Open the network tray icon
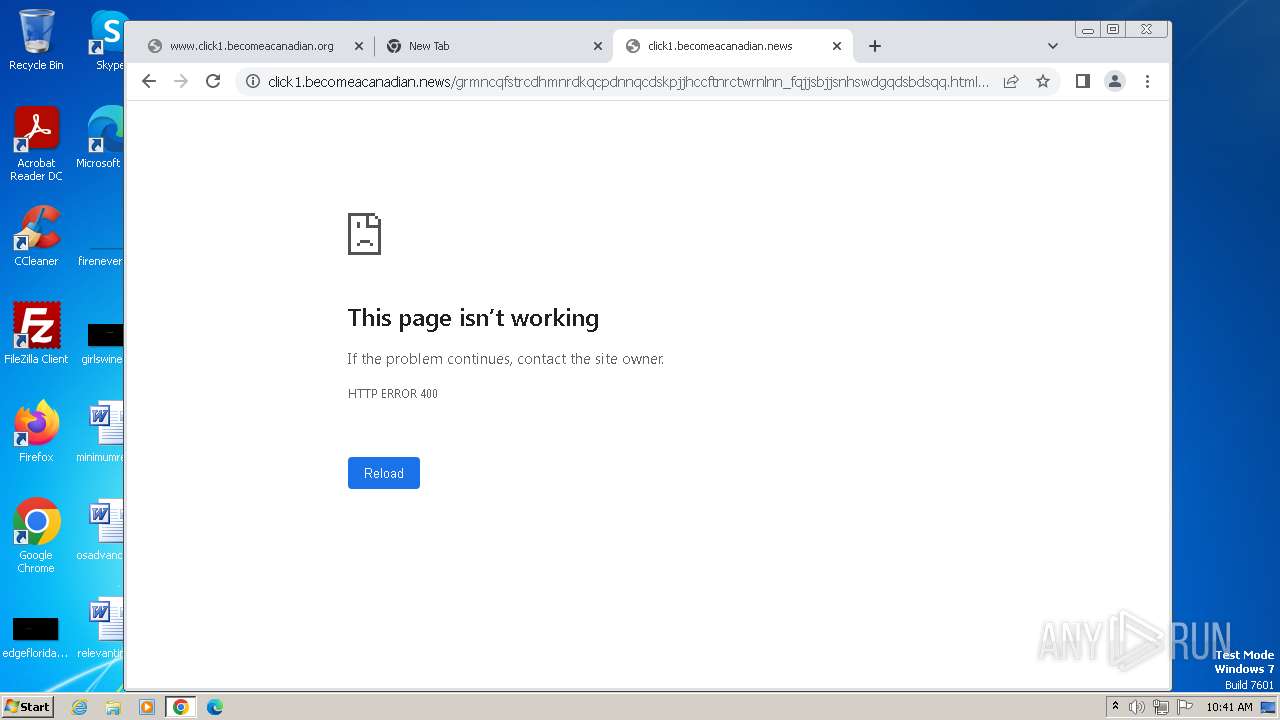This screenshot has width=1280, height=720. click(1161, 707)
